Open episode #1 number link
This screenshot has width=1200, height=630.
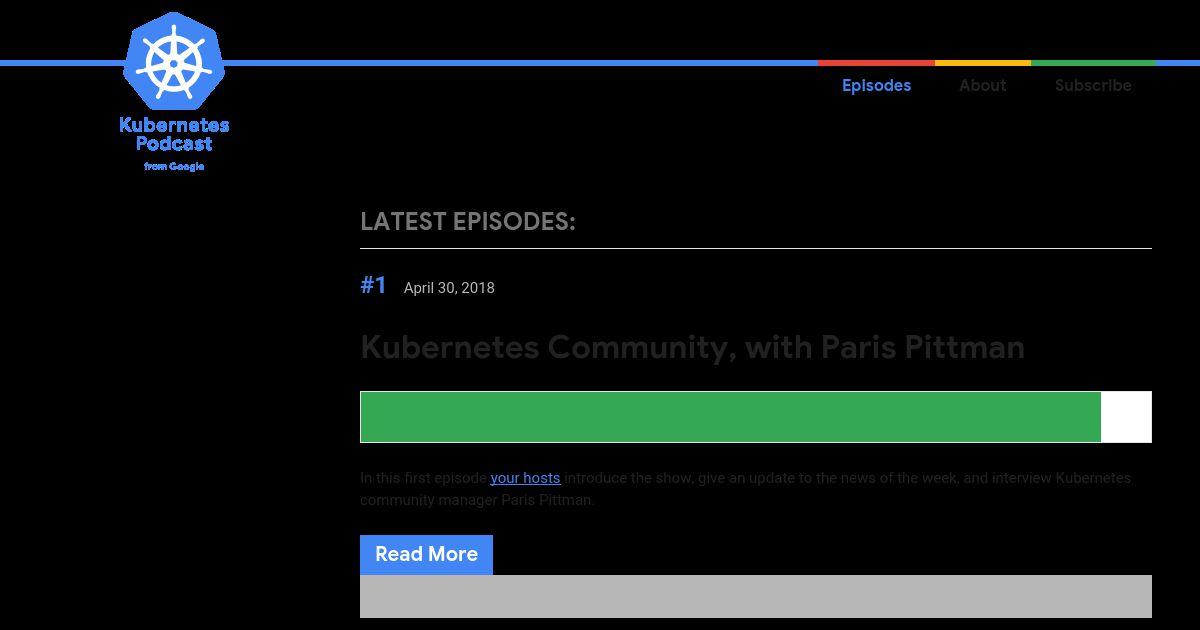point(373,285)
